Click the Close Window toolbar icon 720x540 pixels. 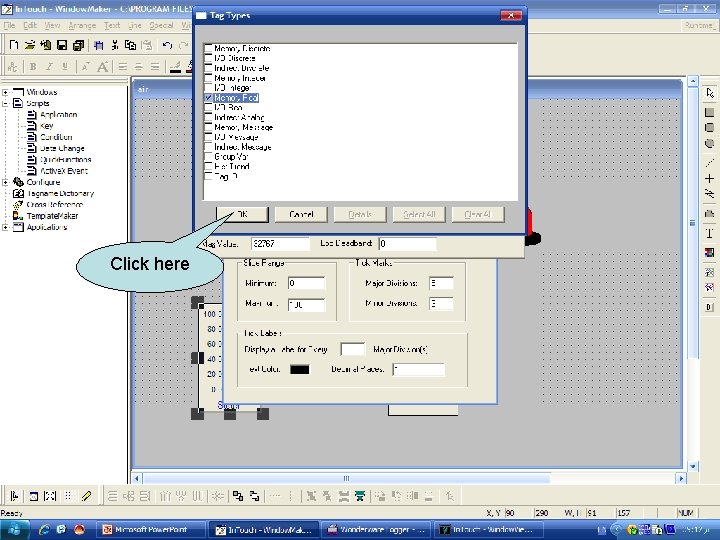tap(45, 45)
